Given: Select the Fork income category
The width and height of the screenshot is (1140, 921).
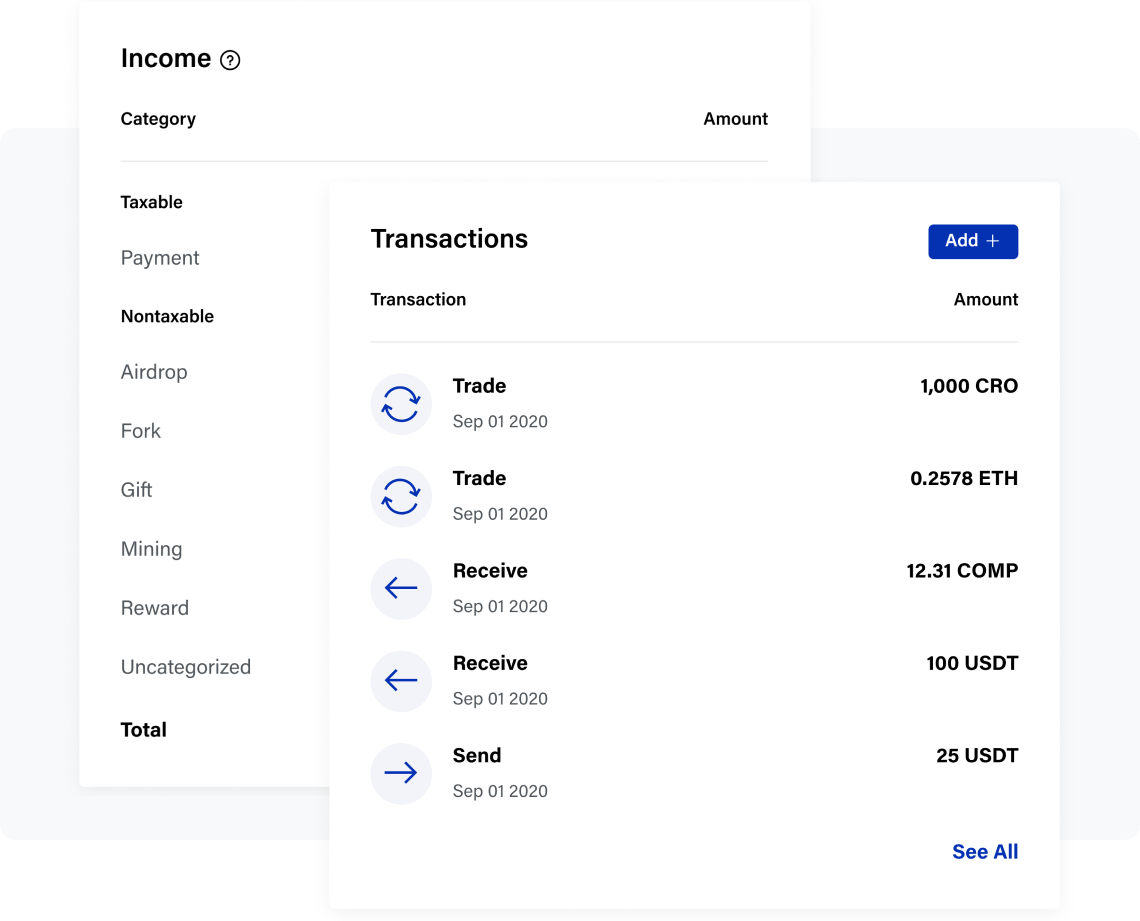Looking at the screenshot, I should [141, 431].
